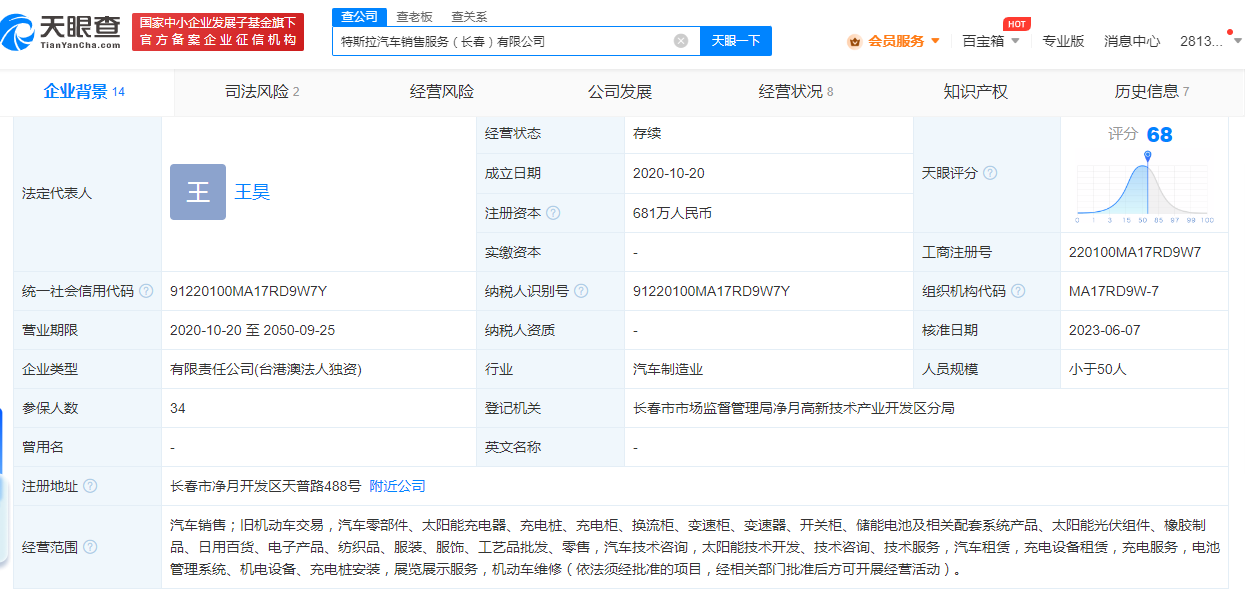Click the score marker on the 68 rating chart
The width and height of the screenshot is (1245, 595).
pos(1148,156)
